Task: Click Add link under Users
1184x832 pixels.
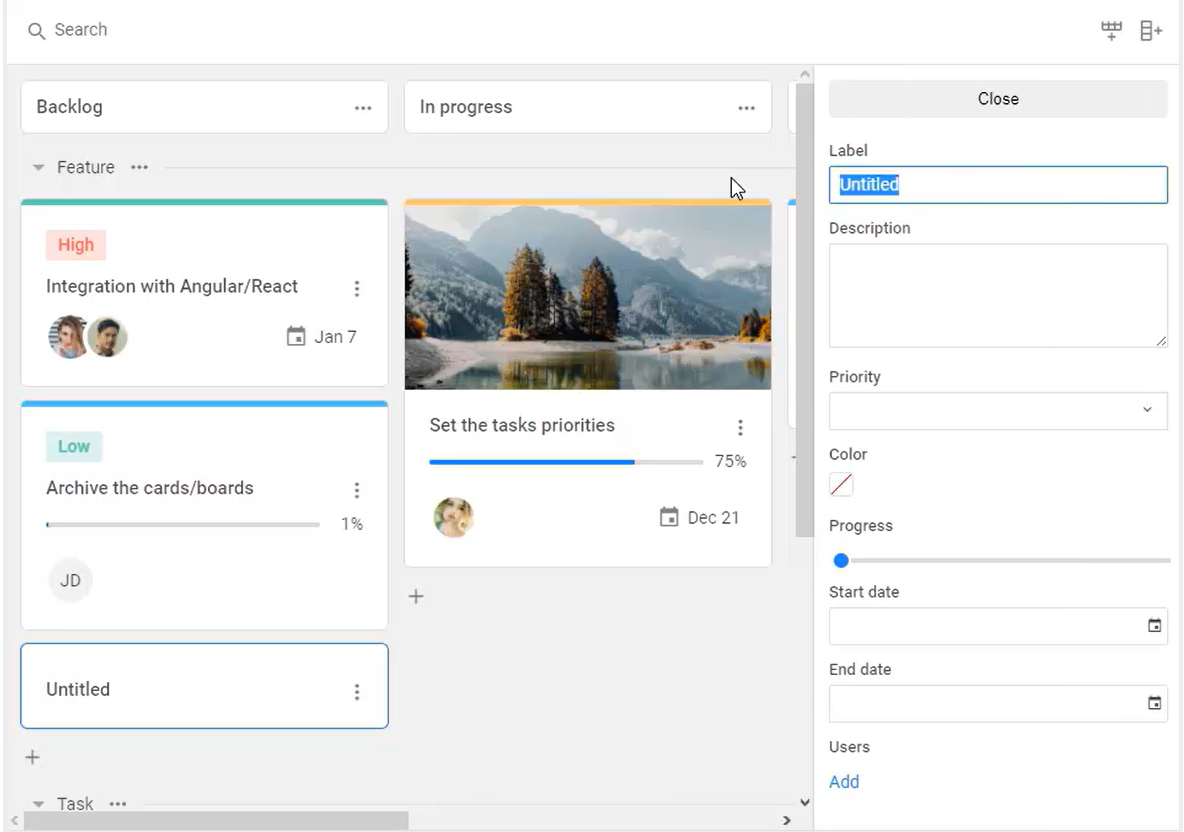Action: pos(844,782)
